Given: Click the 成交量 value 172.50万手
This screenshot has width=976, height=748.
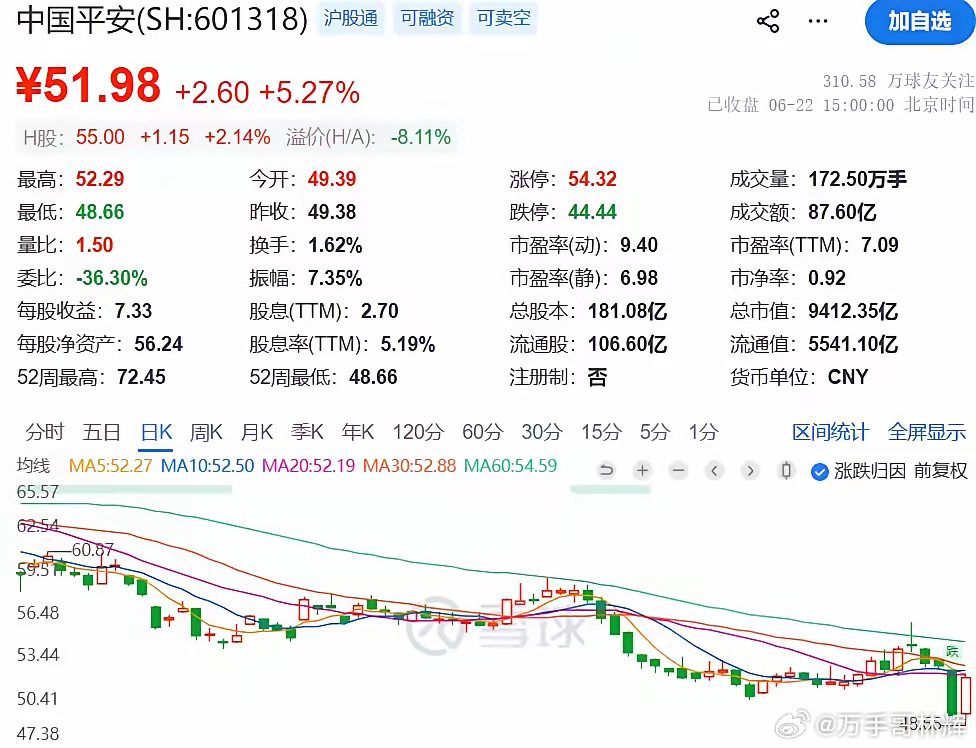Looking at the screenshot, I should (x=857, y=179).
